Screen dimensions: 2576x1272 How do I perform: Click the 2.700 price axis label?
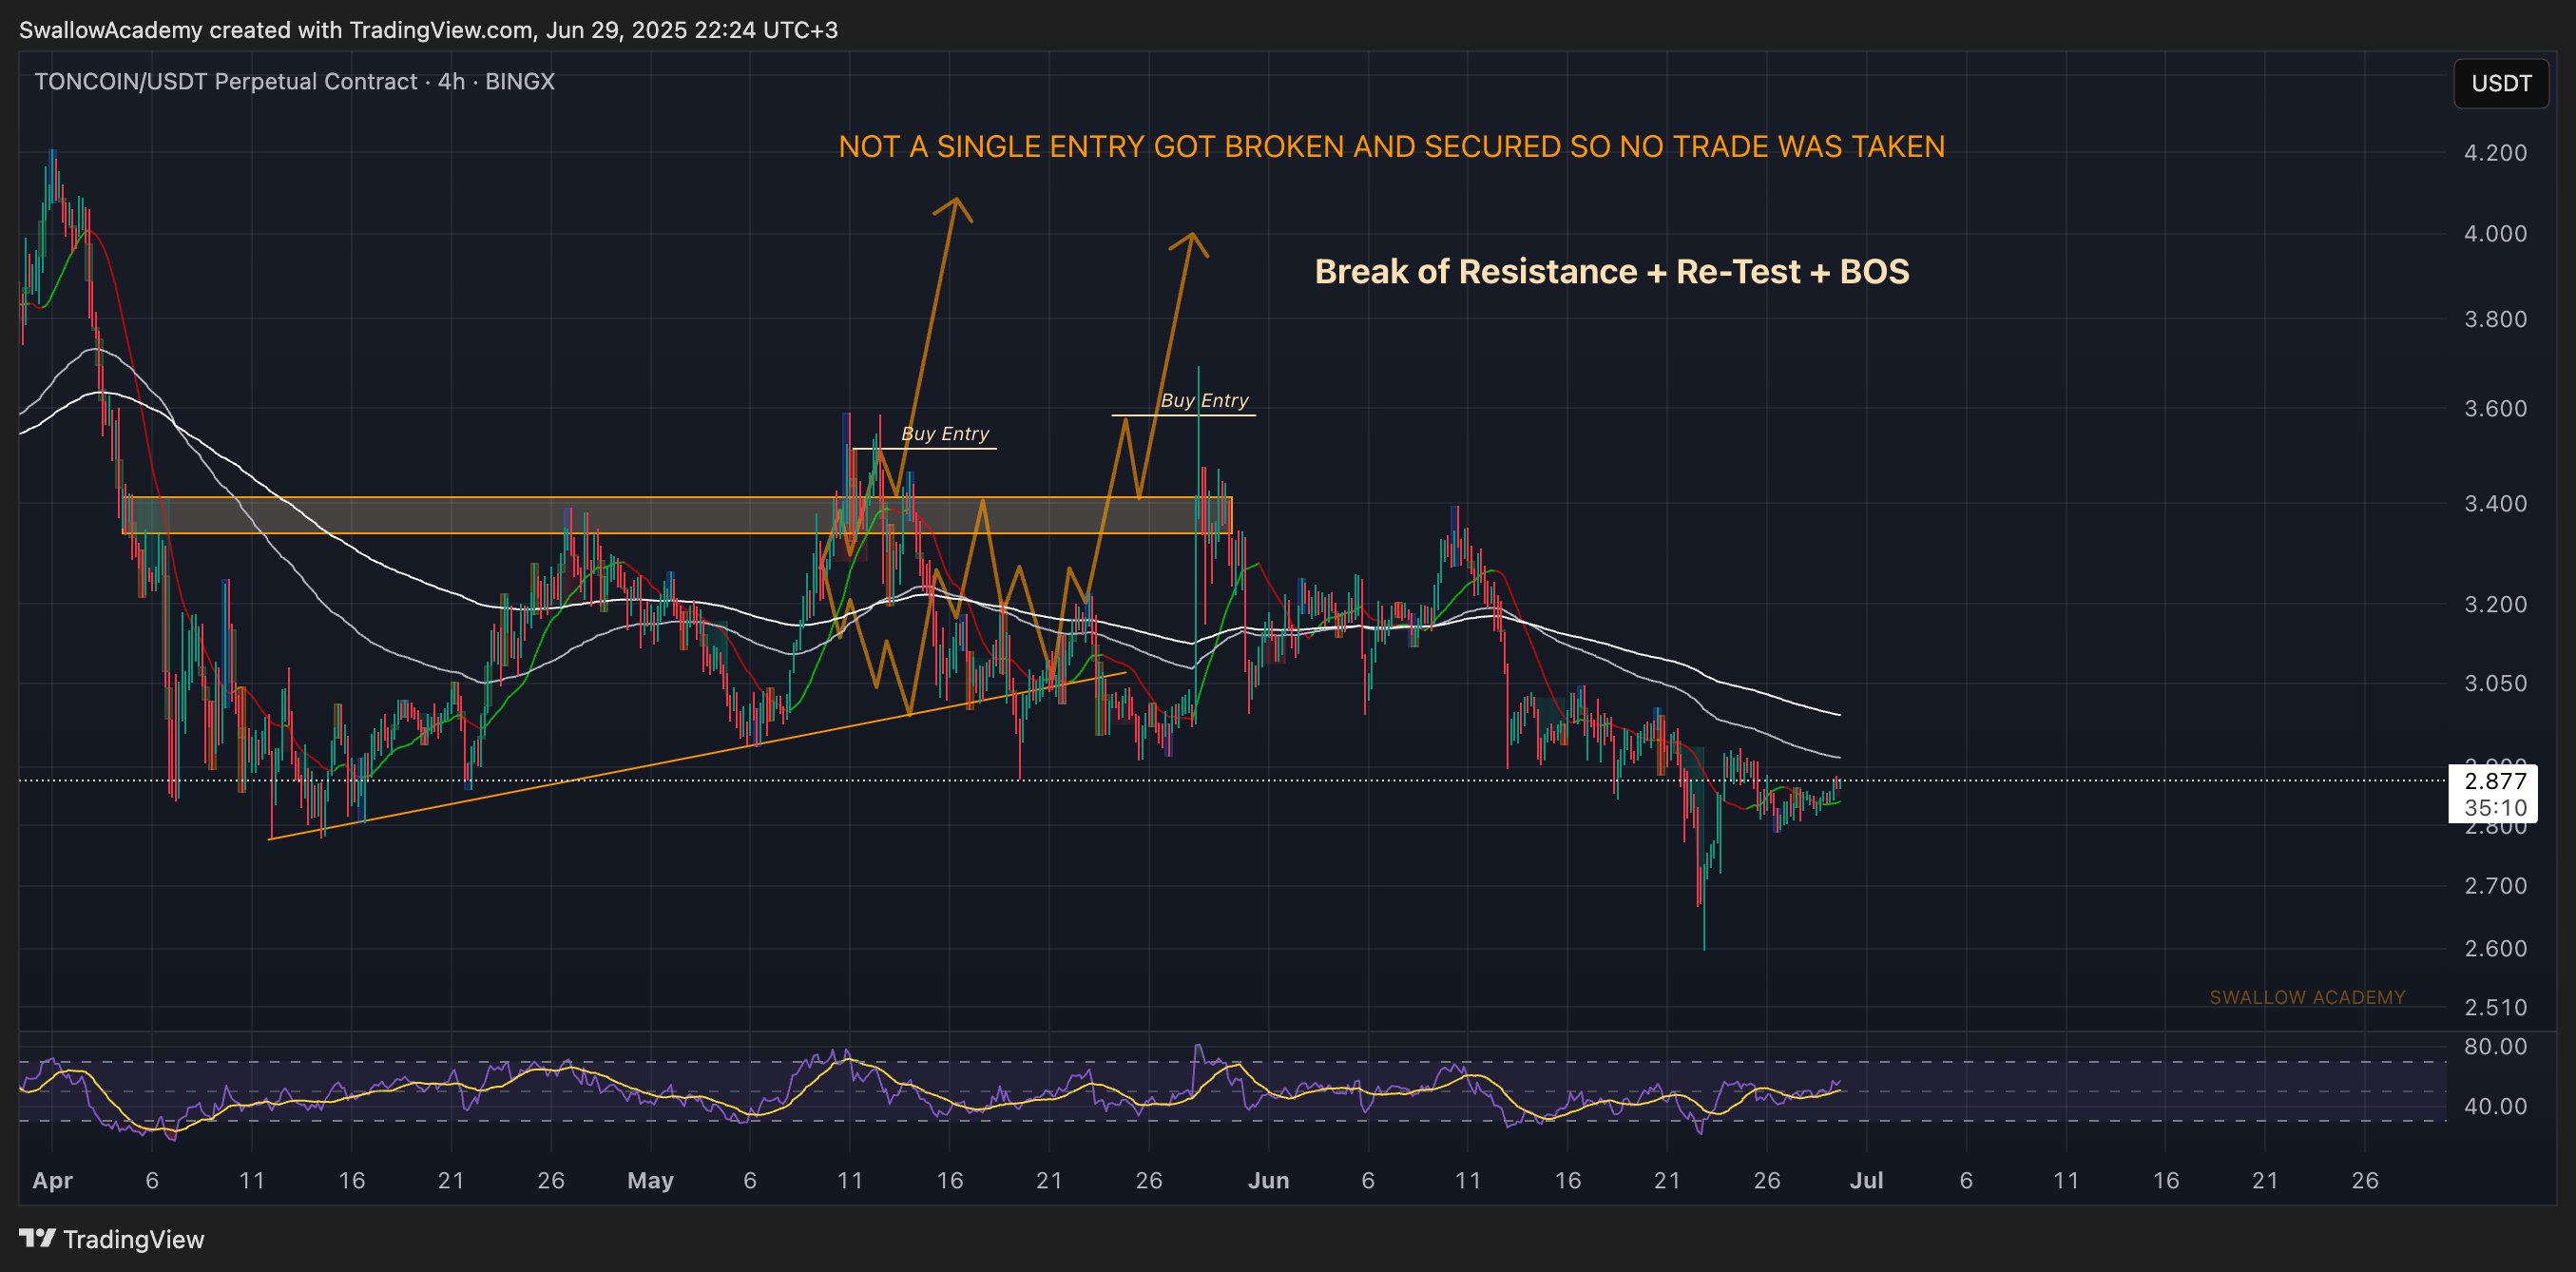2495,885
